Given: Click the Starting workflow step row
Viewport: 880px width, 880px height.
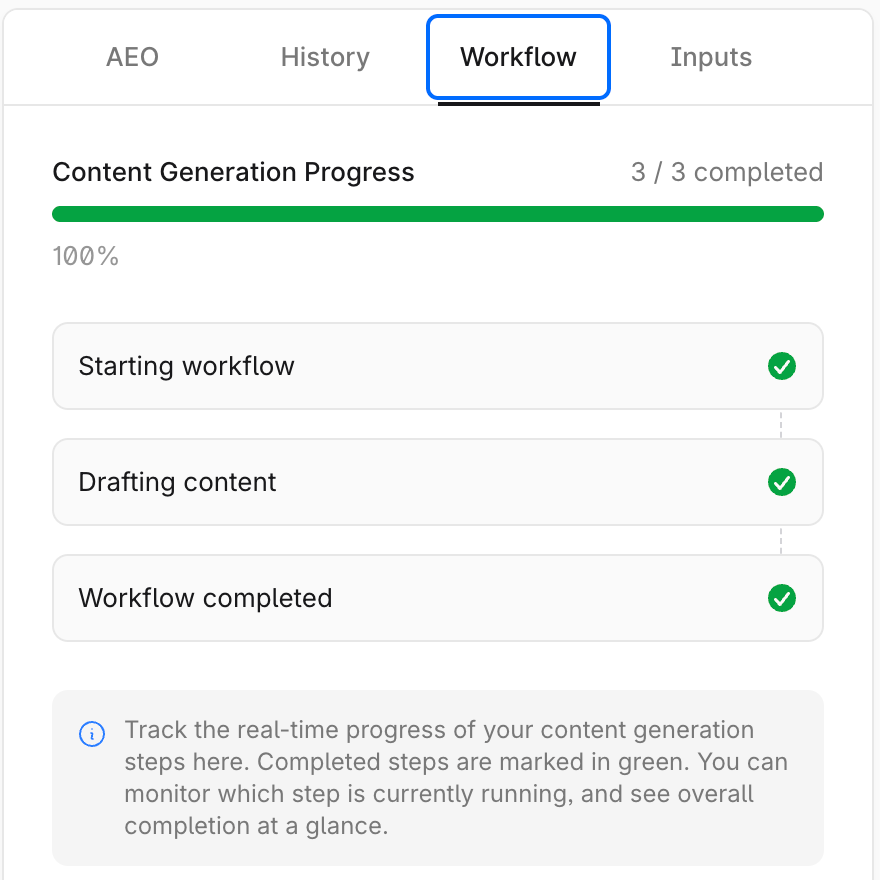Looking at the screenshot, I should coord(437,366).
